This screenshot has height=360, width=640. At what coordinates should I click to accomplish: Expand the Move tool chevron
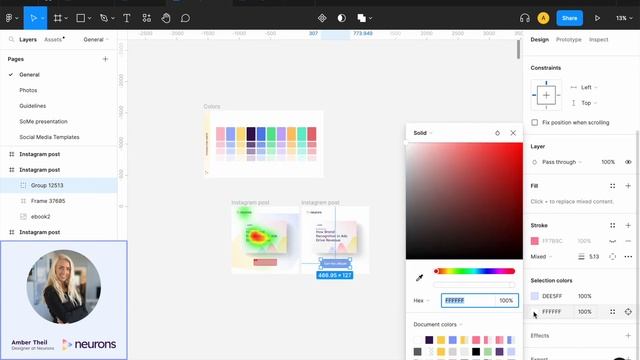pyautogui.click(x=42, y=18)
